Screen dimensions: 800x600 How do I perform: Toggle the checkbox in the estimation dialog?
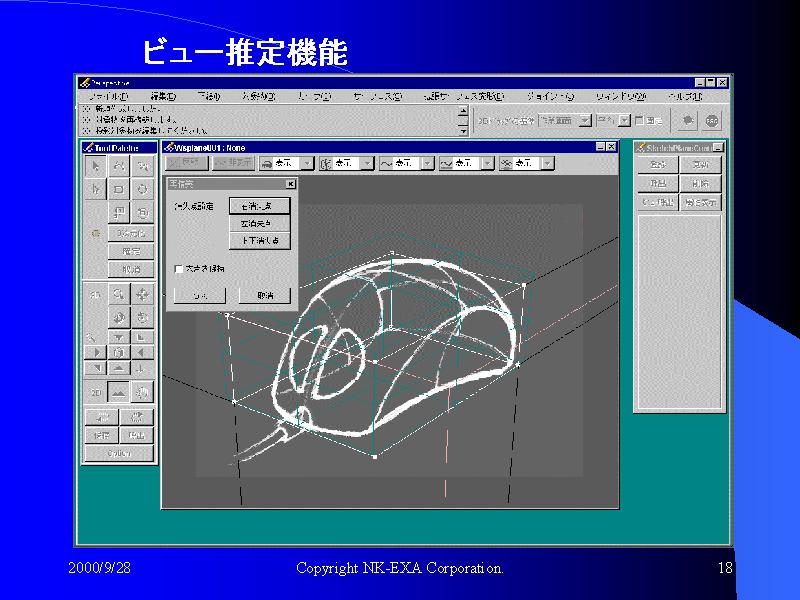click(178, 269)
